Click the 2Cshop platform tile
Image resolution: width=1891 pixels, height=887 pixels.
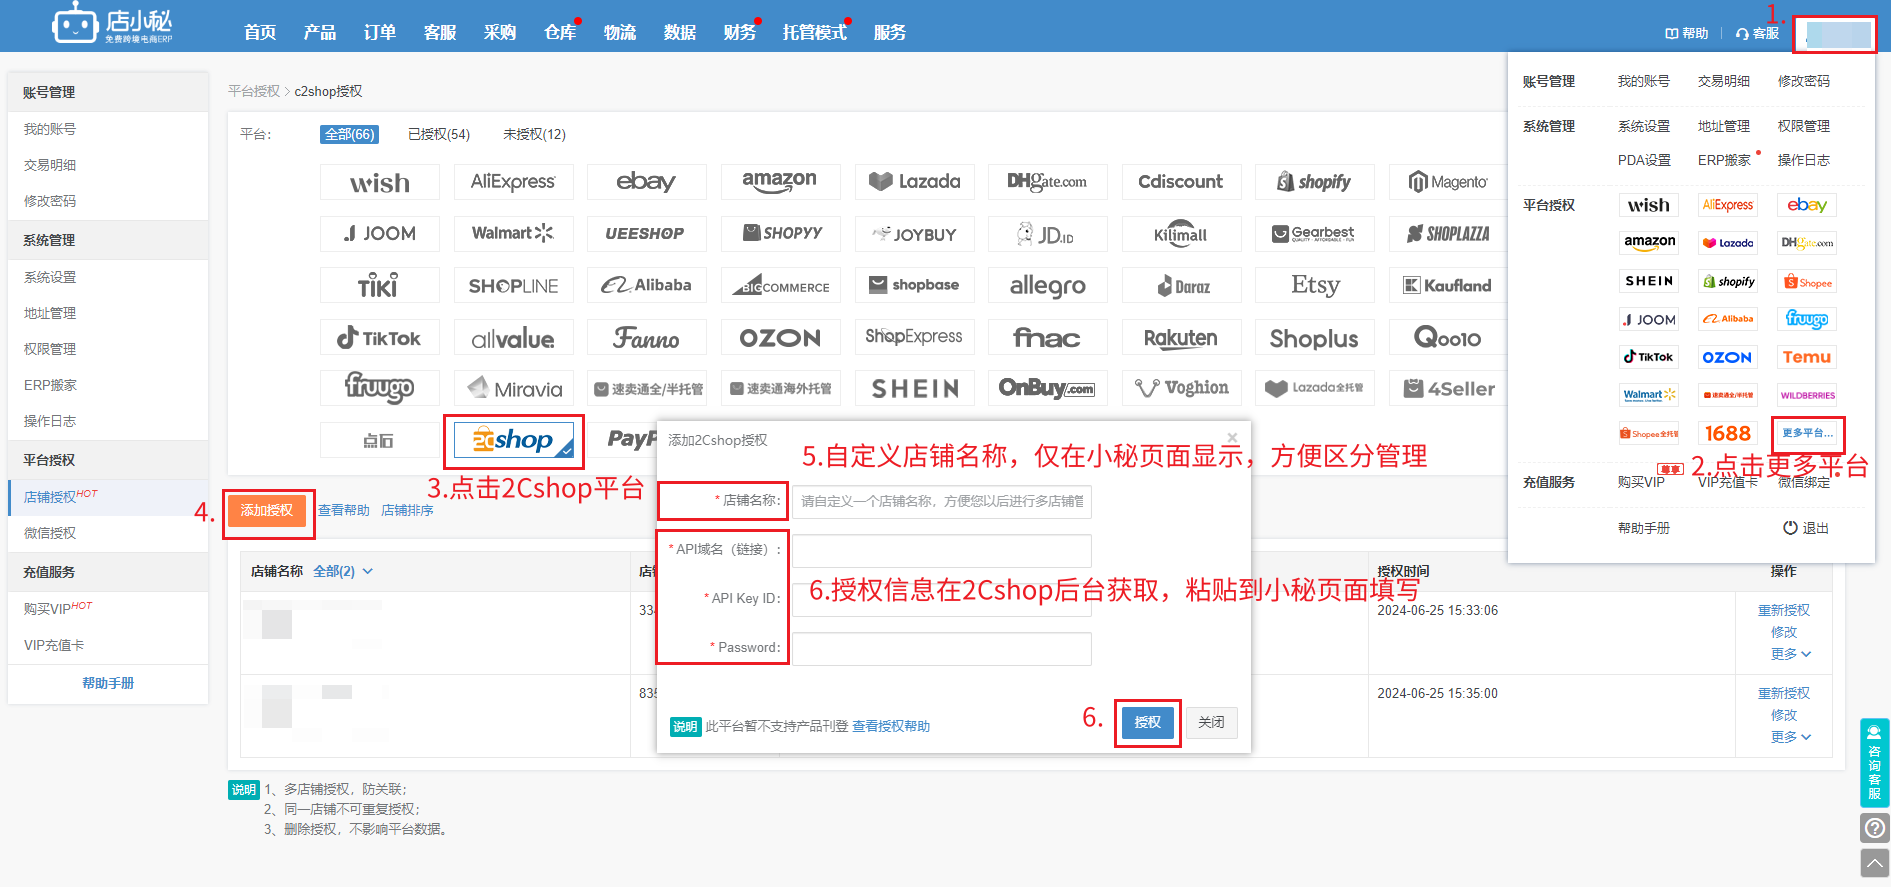(x=514, y=441)
